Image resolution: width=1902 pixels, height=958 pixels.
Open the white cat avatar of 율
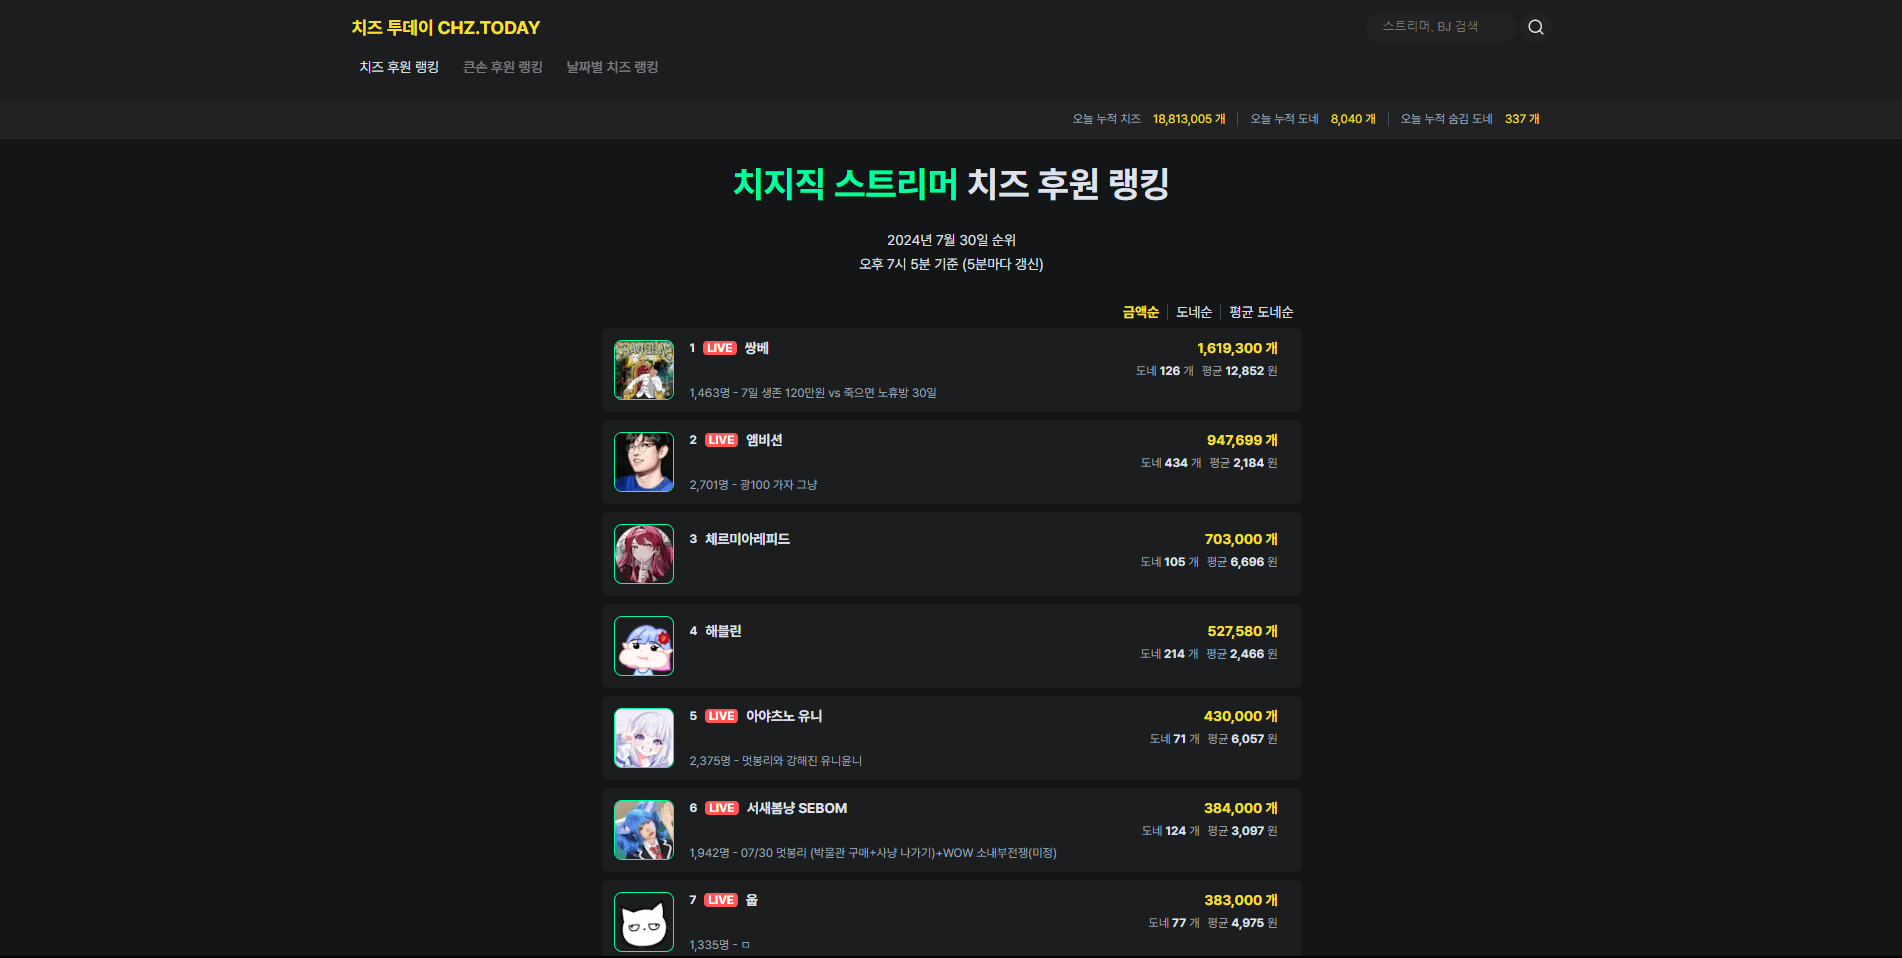644,922
